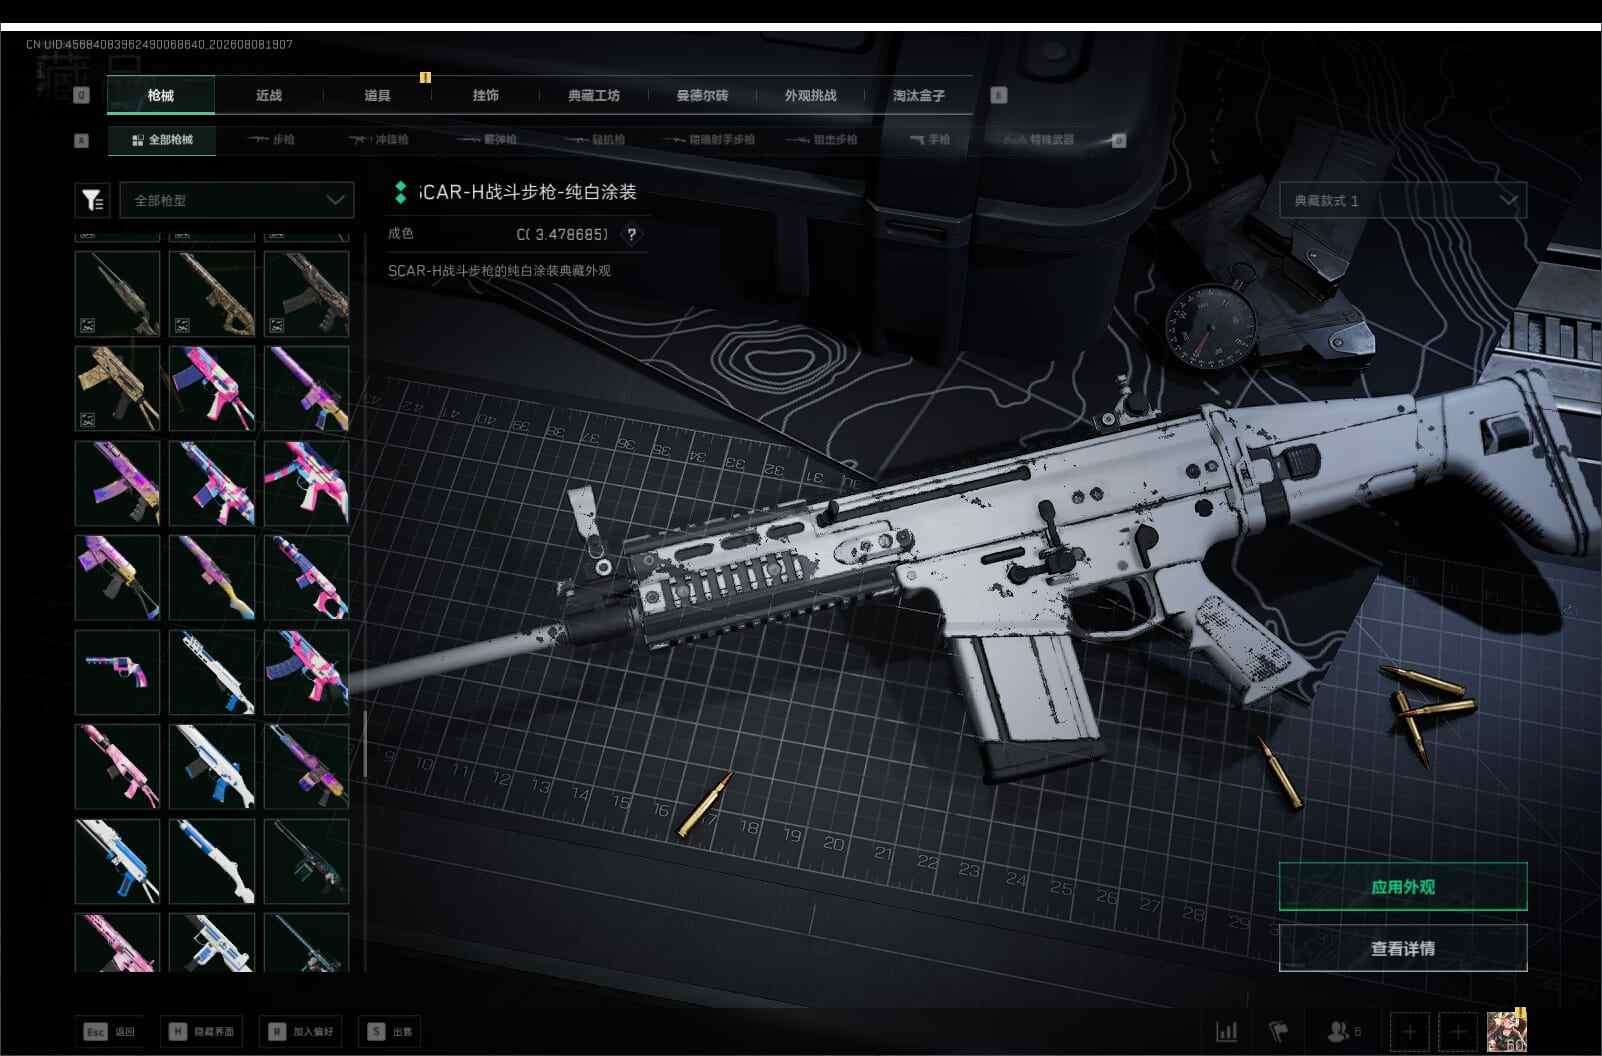Click the first empty squad slot plus
This screenshot has height=1056, width=1602.
tap(1409, 1031)
